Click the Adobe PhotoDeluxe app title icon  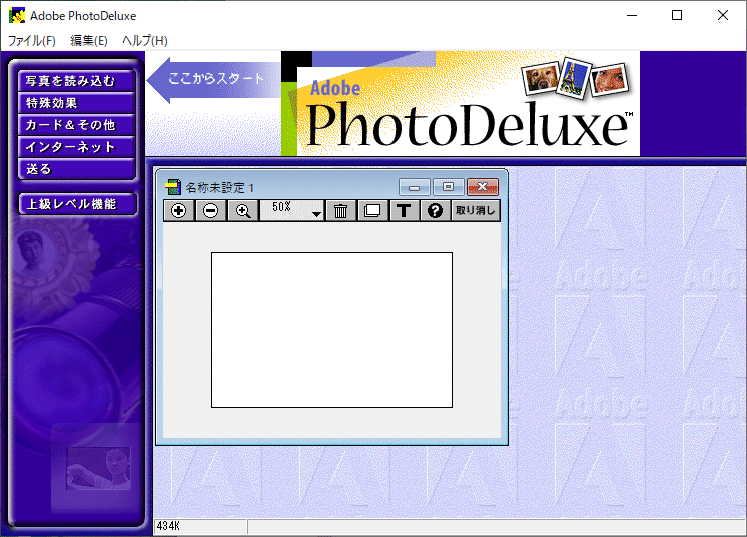click(17, 15)
